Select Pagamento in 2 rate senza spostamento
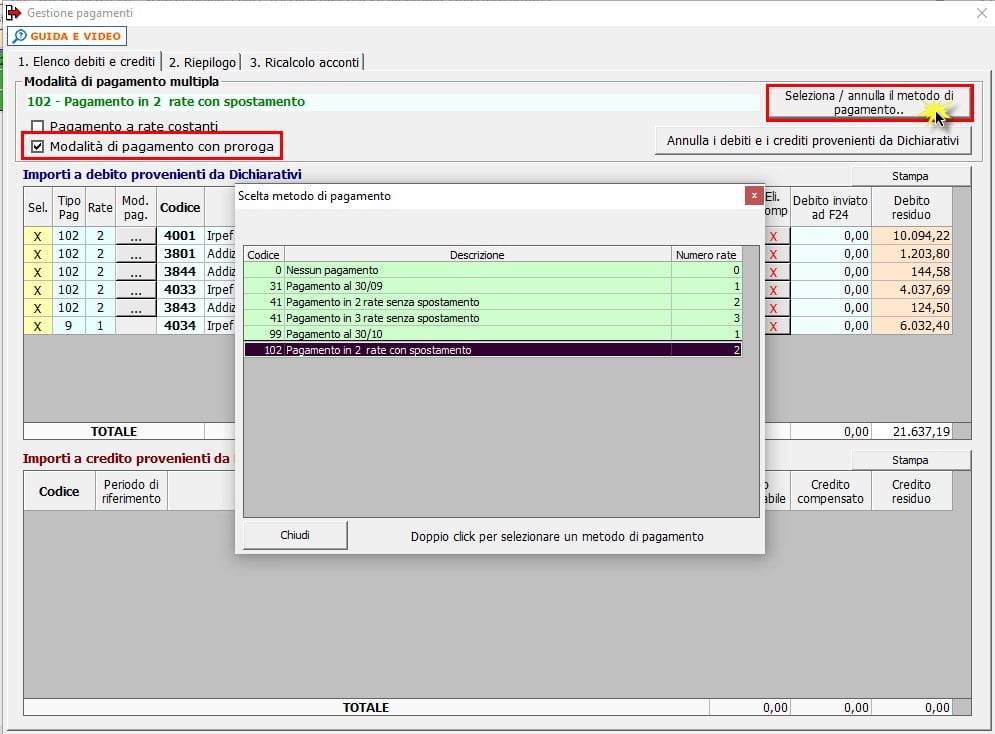995x734 pixels. pos(492,302)
